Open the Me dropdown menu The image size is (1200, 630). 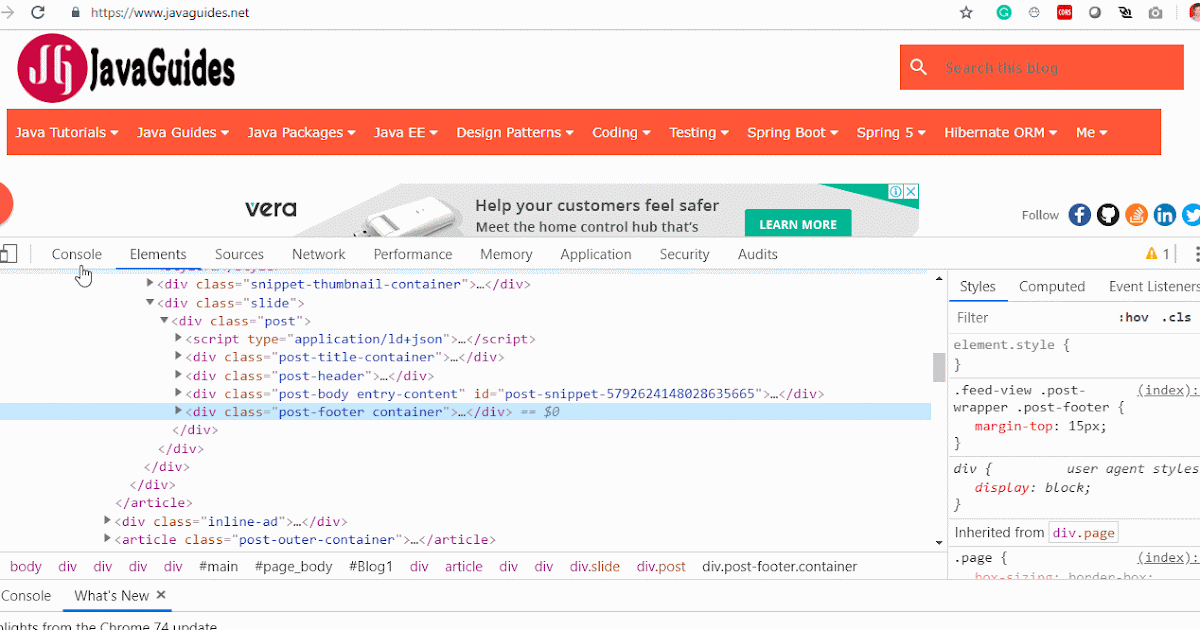(x=1091, y=132)
